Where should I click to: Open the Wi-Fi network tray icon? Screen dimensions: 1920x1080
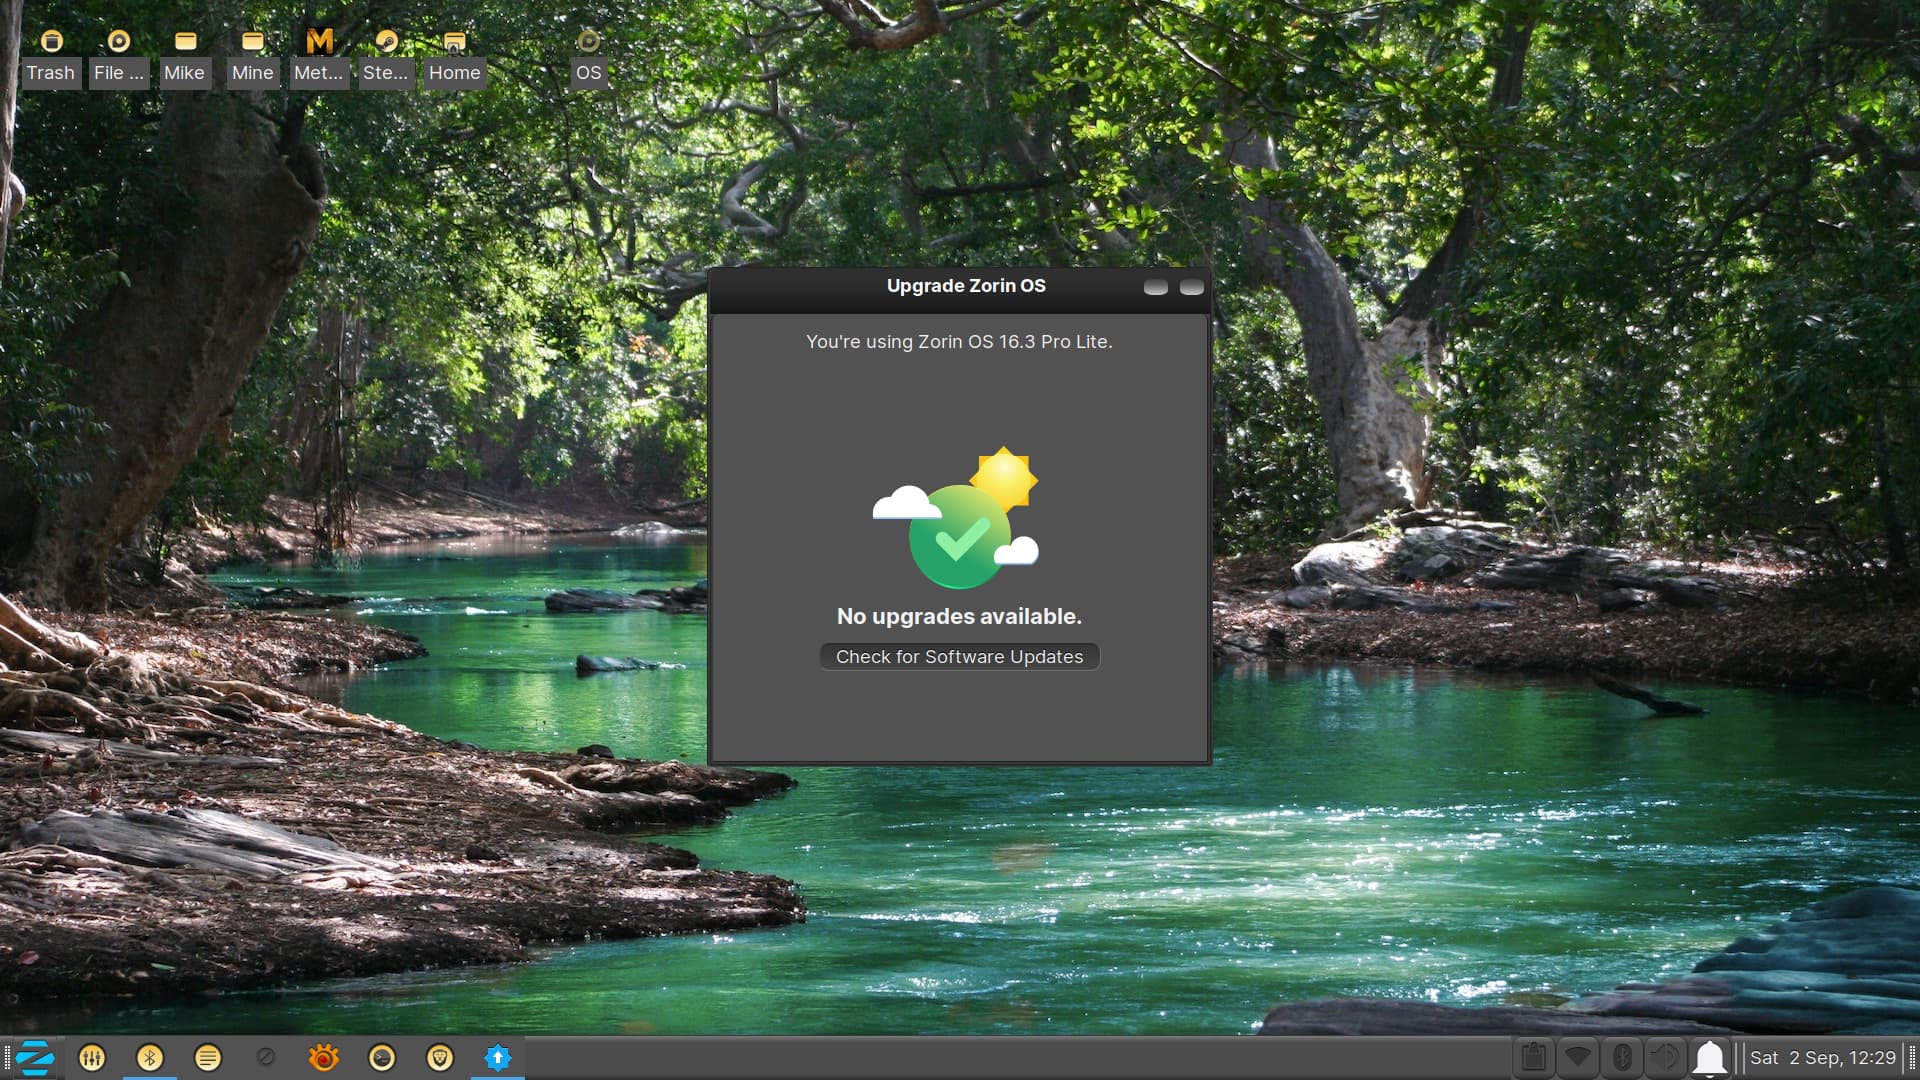pyautogui.click(x=1578, y=1057)
